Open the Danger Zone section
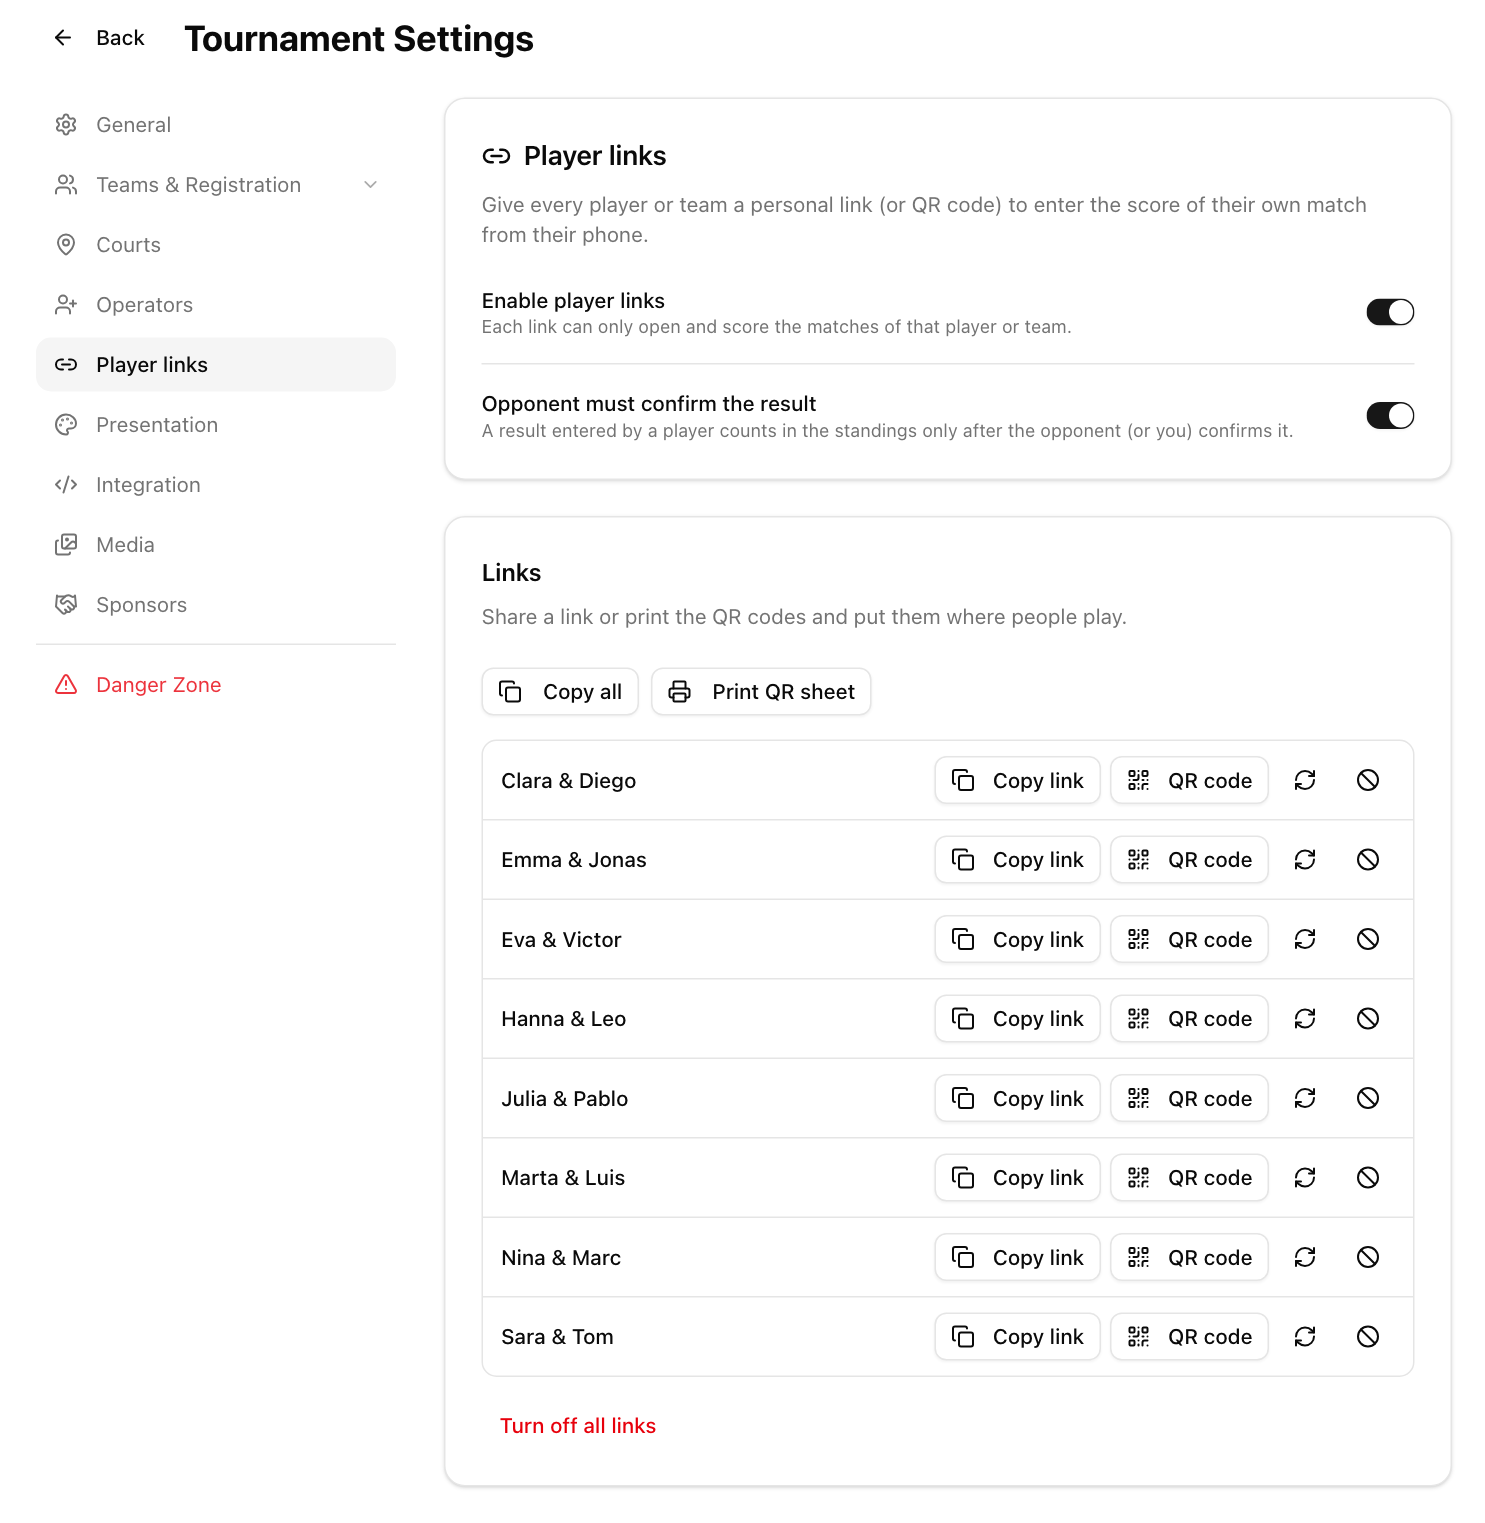This screenshot has width=1485, height=1523. pos(216,685)
